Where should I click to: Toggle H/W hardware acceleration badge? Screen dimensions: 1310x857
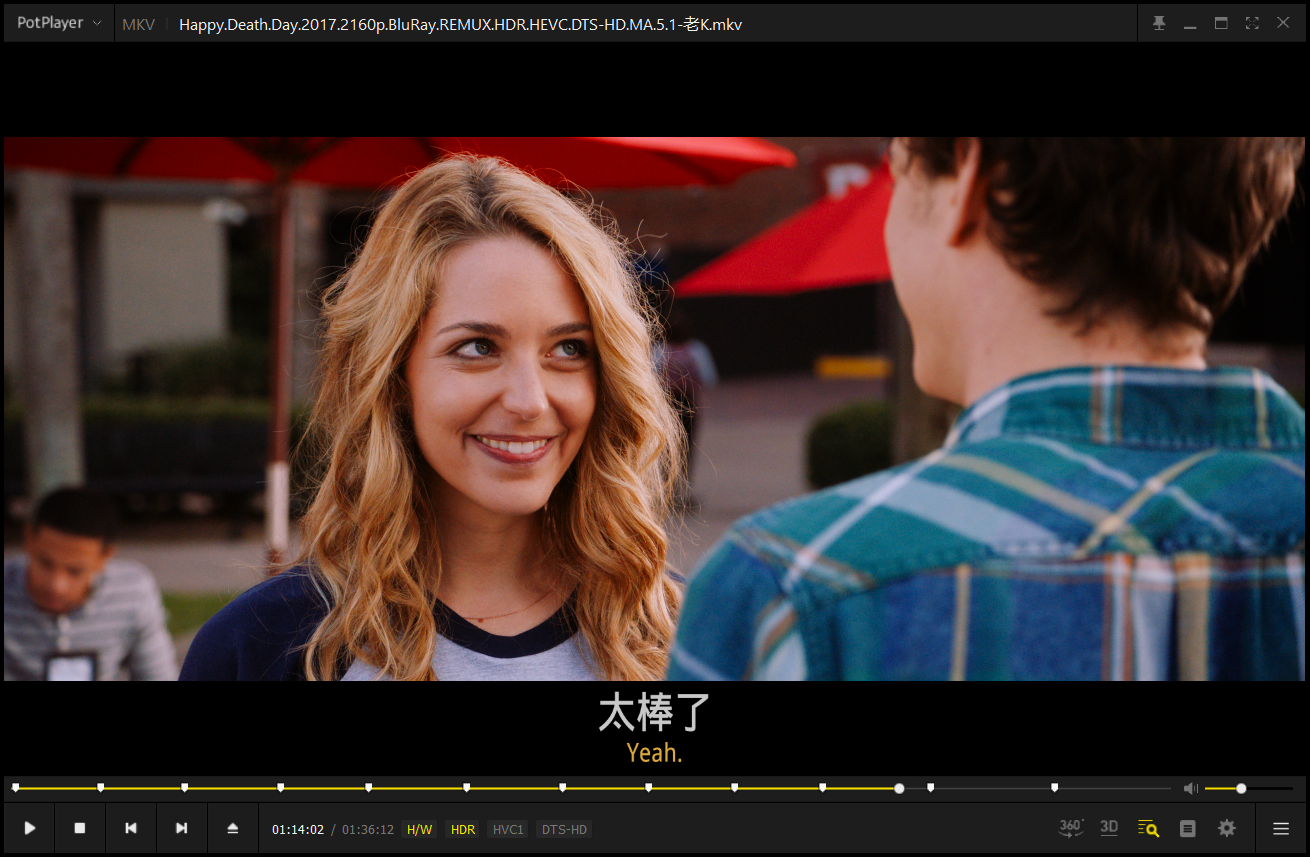coord(419,829)
